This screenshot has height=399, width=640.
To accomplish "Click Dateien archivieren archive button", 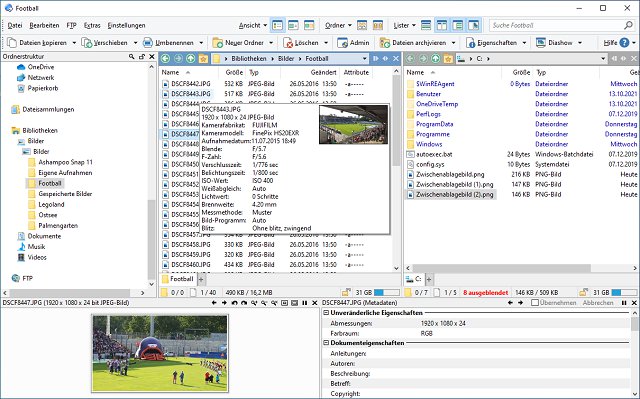I will click(x=413, y=42).
